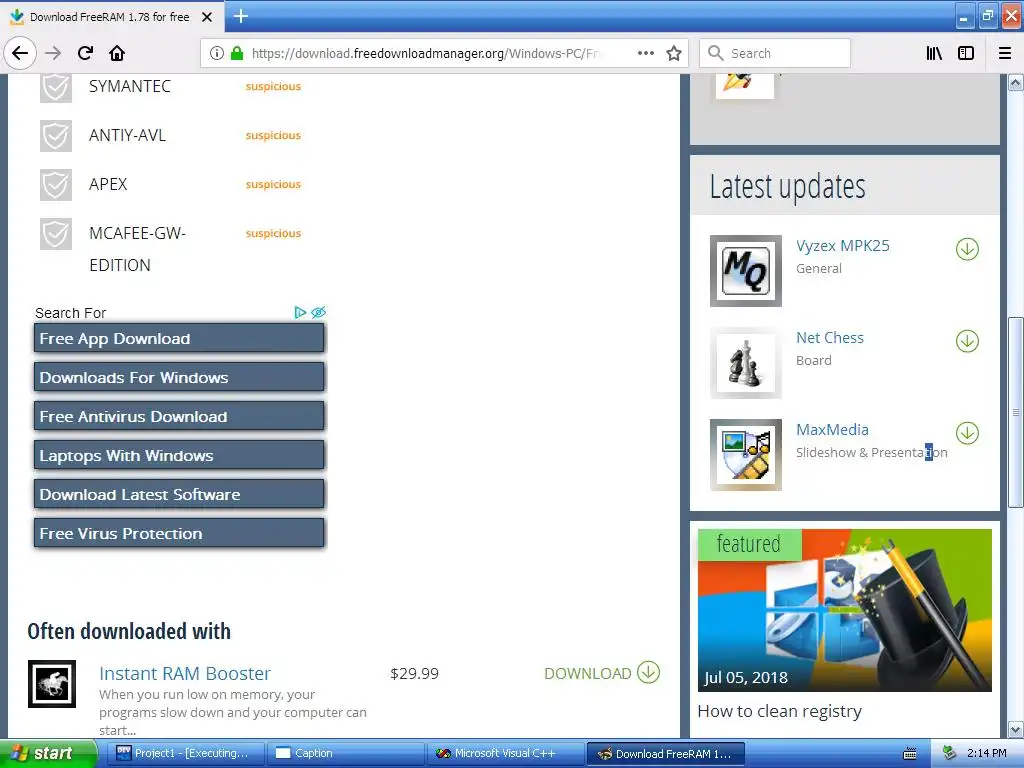
Task: Open the Downloads For Windows ad link
Action: pos(179,377)
